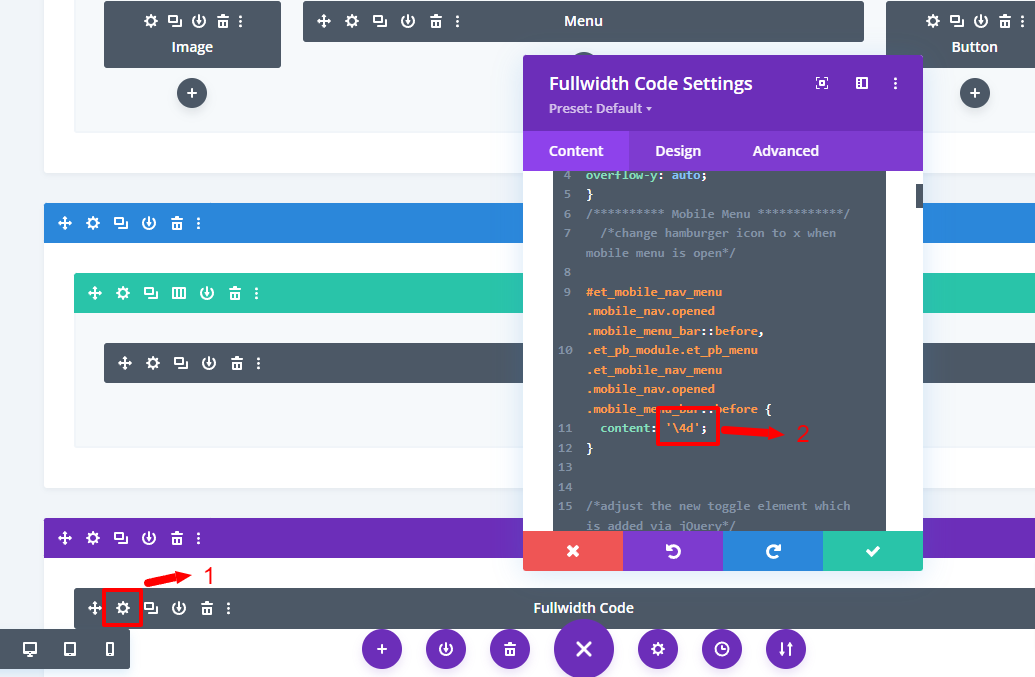This screenshot has width=1035, height=677.
Task: Disable the blue section with power icon
Action: click(149, 223)
